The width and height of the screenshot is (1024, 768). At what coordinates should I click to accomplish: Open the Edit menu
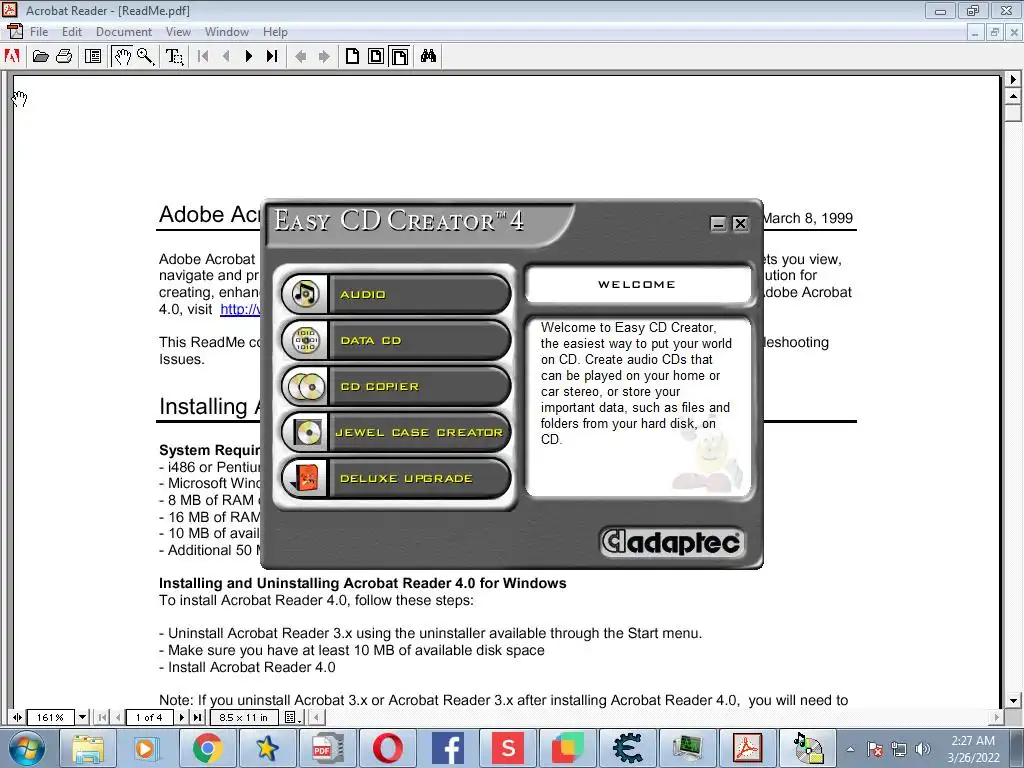[x=72, y=31]
